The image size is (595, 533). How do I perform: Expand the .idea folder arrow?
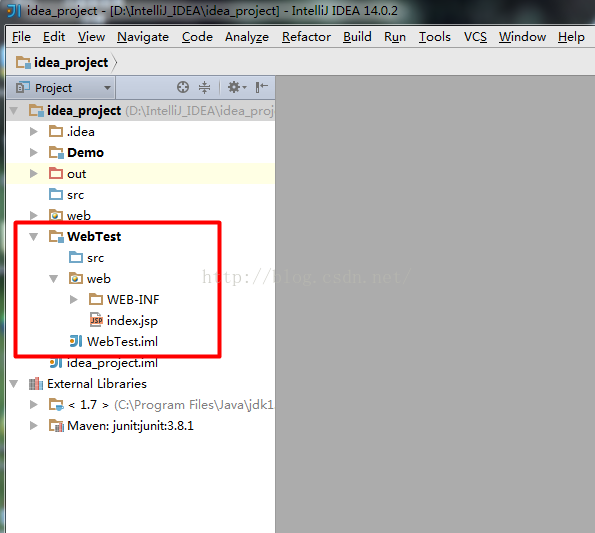[34, 132]
